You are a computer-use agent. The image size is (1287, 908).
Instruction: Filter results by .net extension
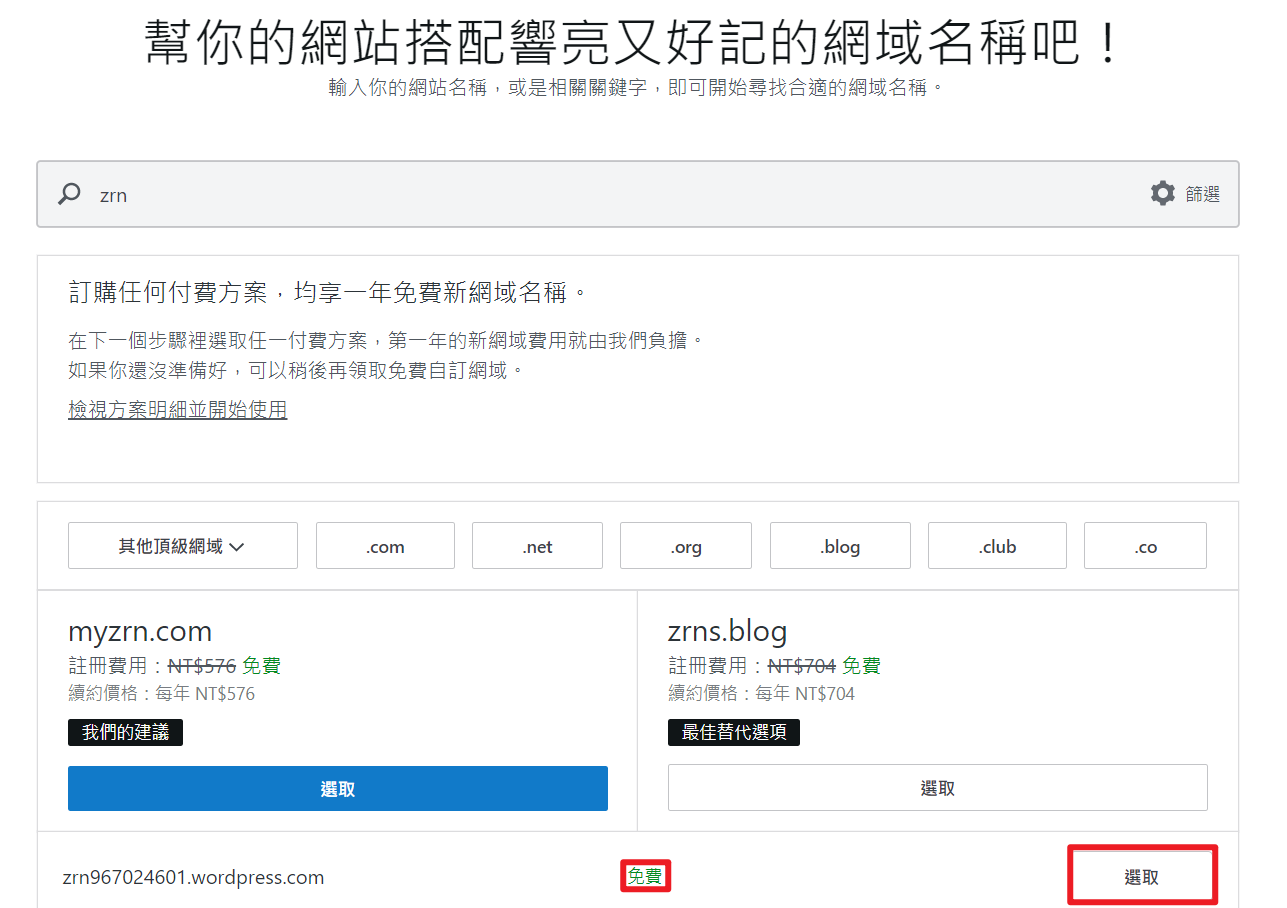pyautogui.click(x=537, y=546)
